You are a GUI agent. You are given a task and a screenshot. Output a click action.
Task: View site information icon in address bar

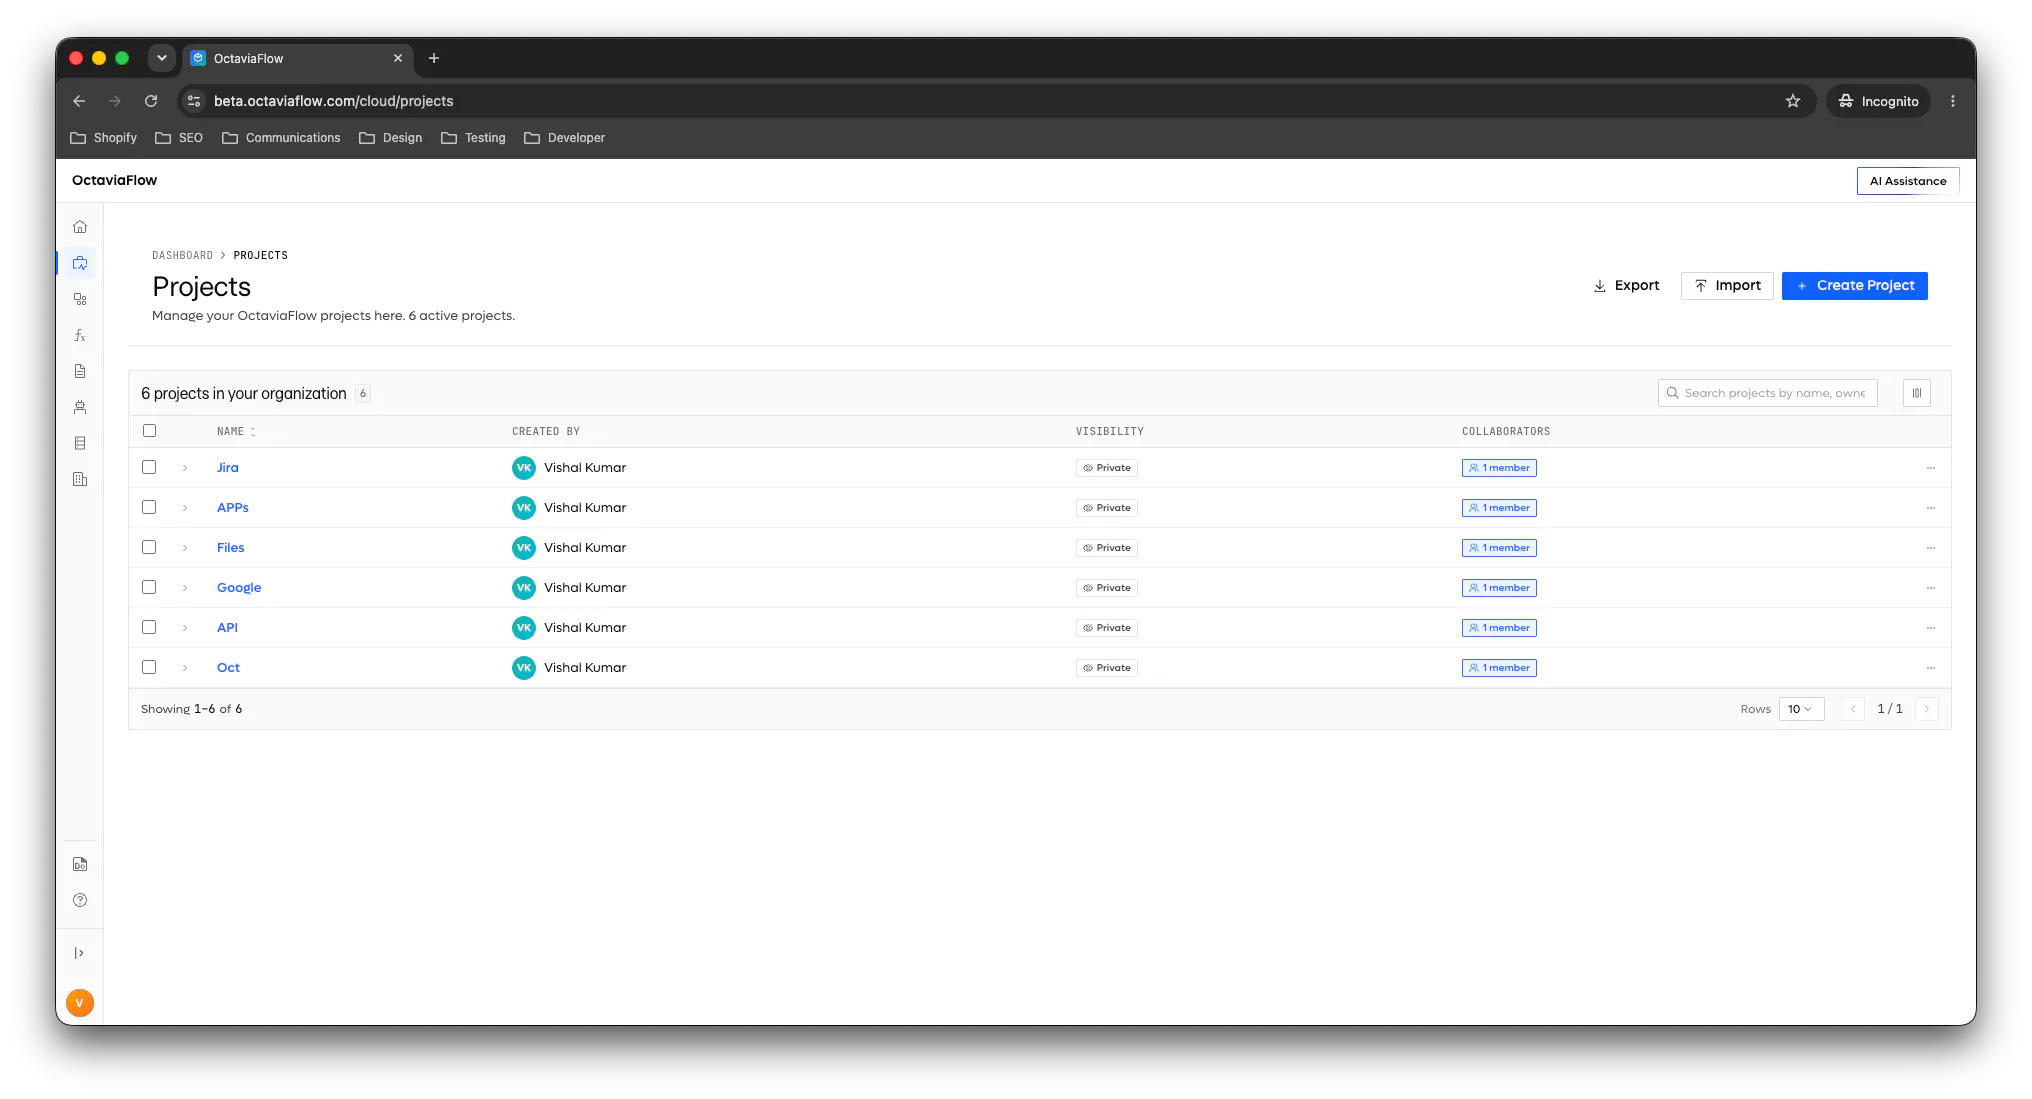(x=194, y=101)
